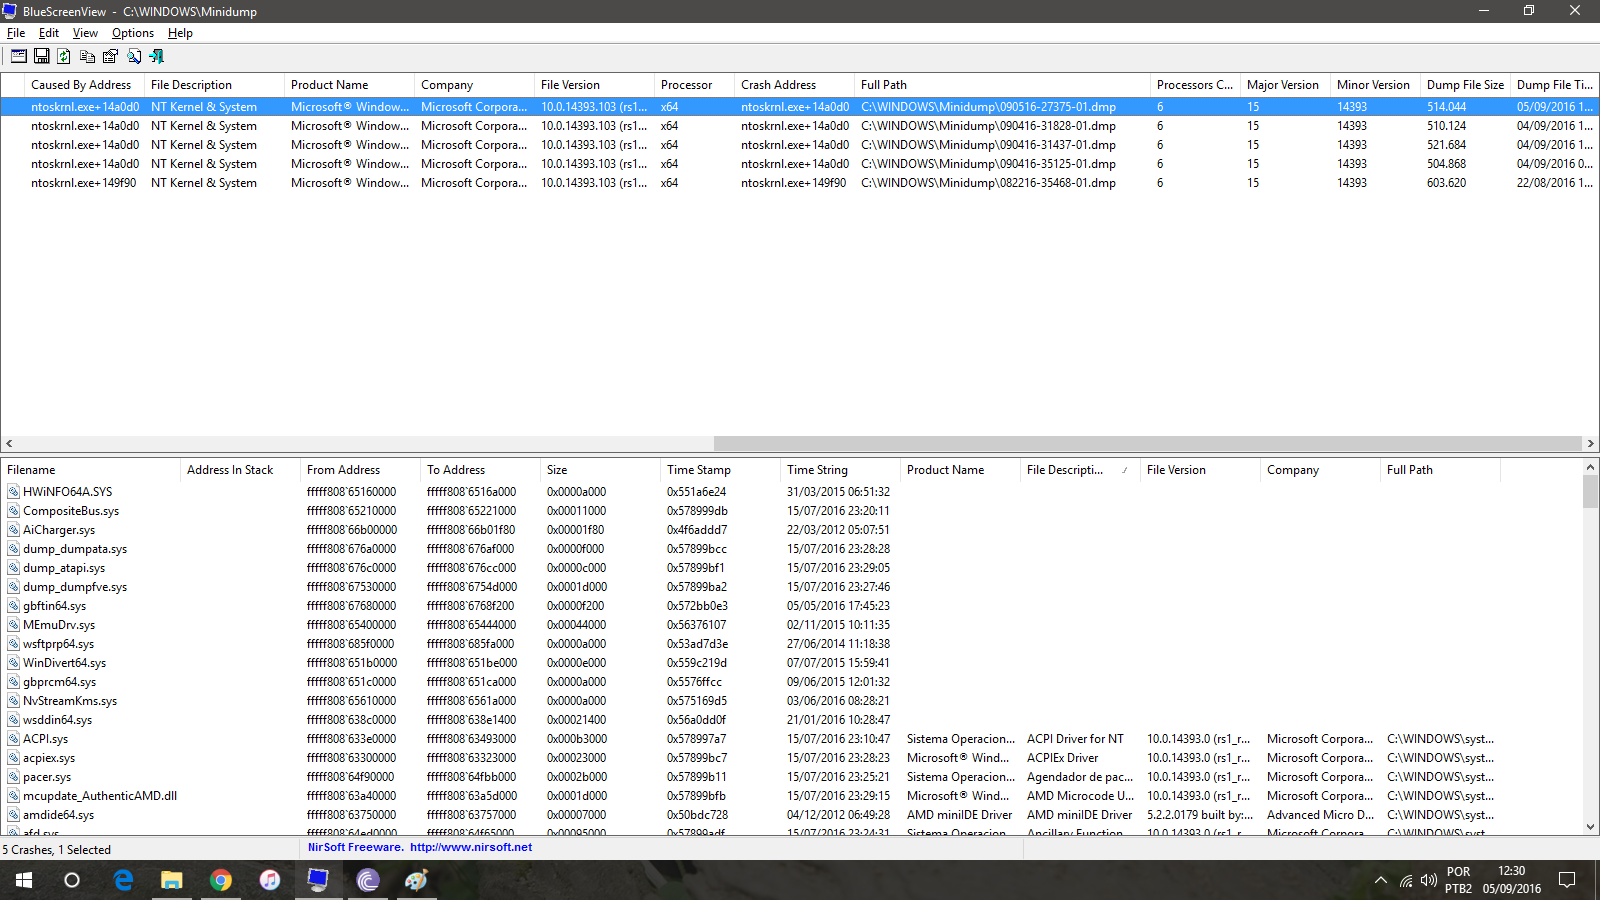Screen dimensions: 1600x900
Task: Open the File menu
Action: [16, 33]
